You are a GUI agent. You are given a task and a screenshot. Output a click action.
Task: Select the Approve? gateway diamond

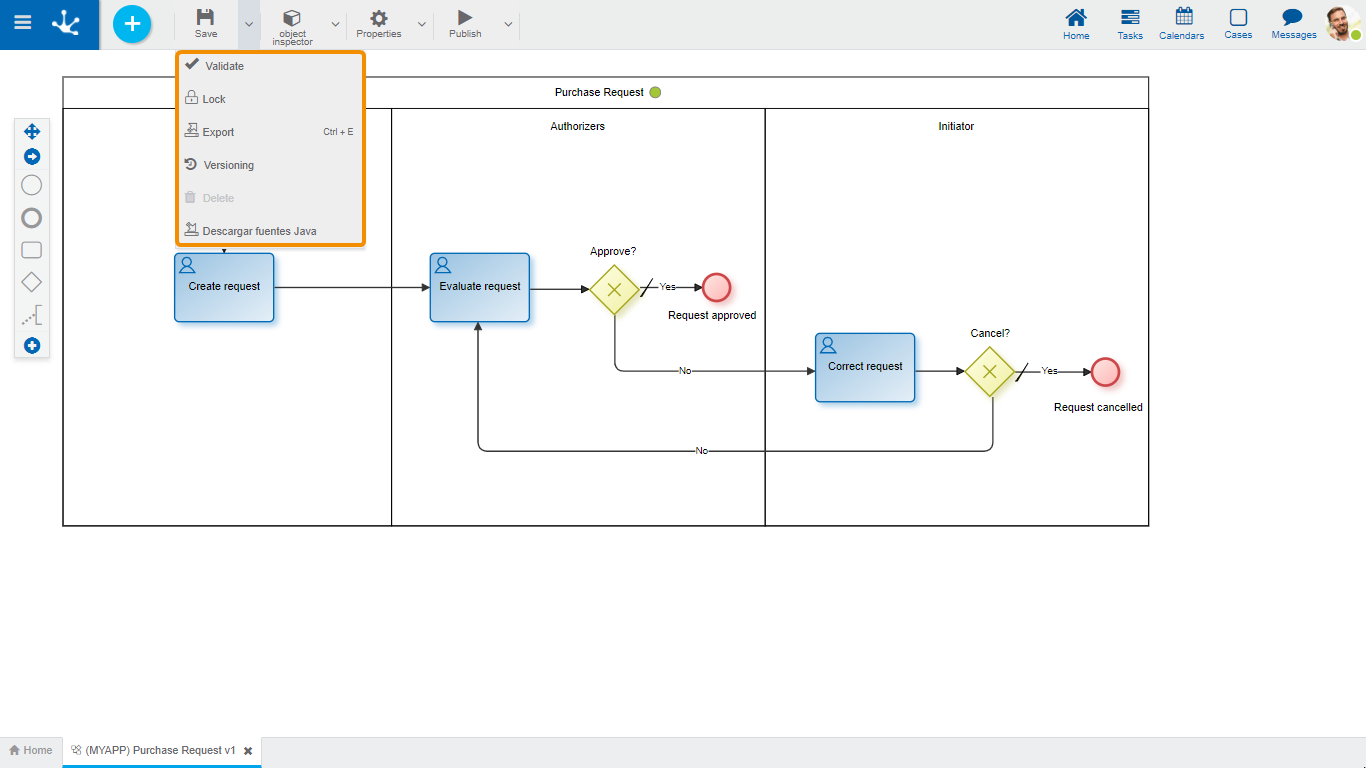click(614, 289)
